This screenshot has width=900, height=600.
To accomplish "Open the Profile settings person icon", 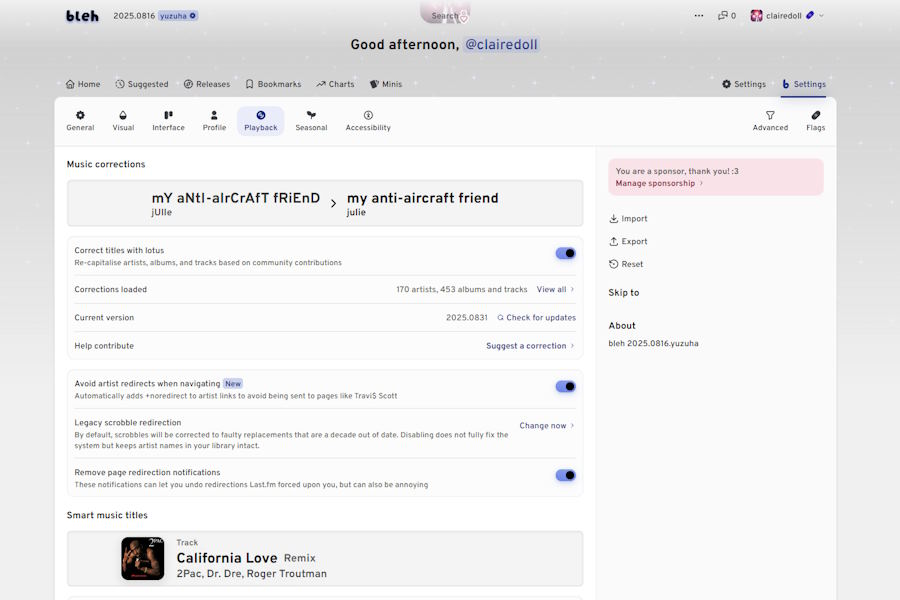I will (214, 116).
